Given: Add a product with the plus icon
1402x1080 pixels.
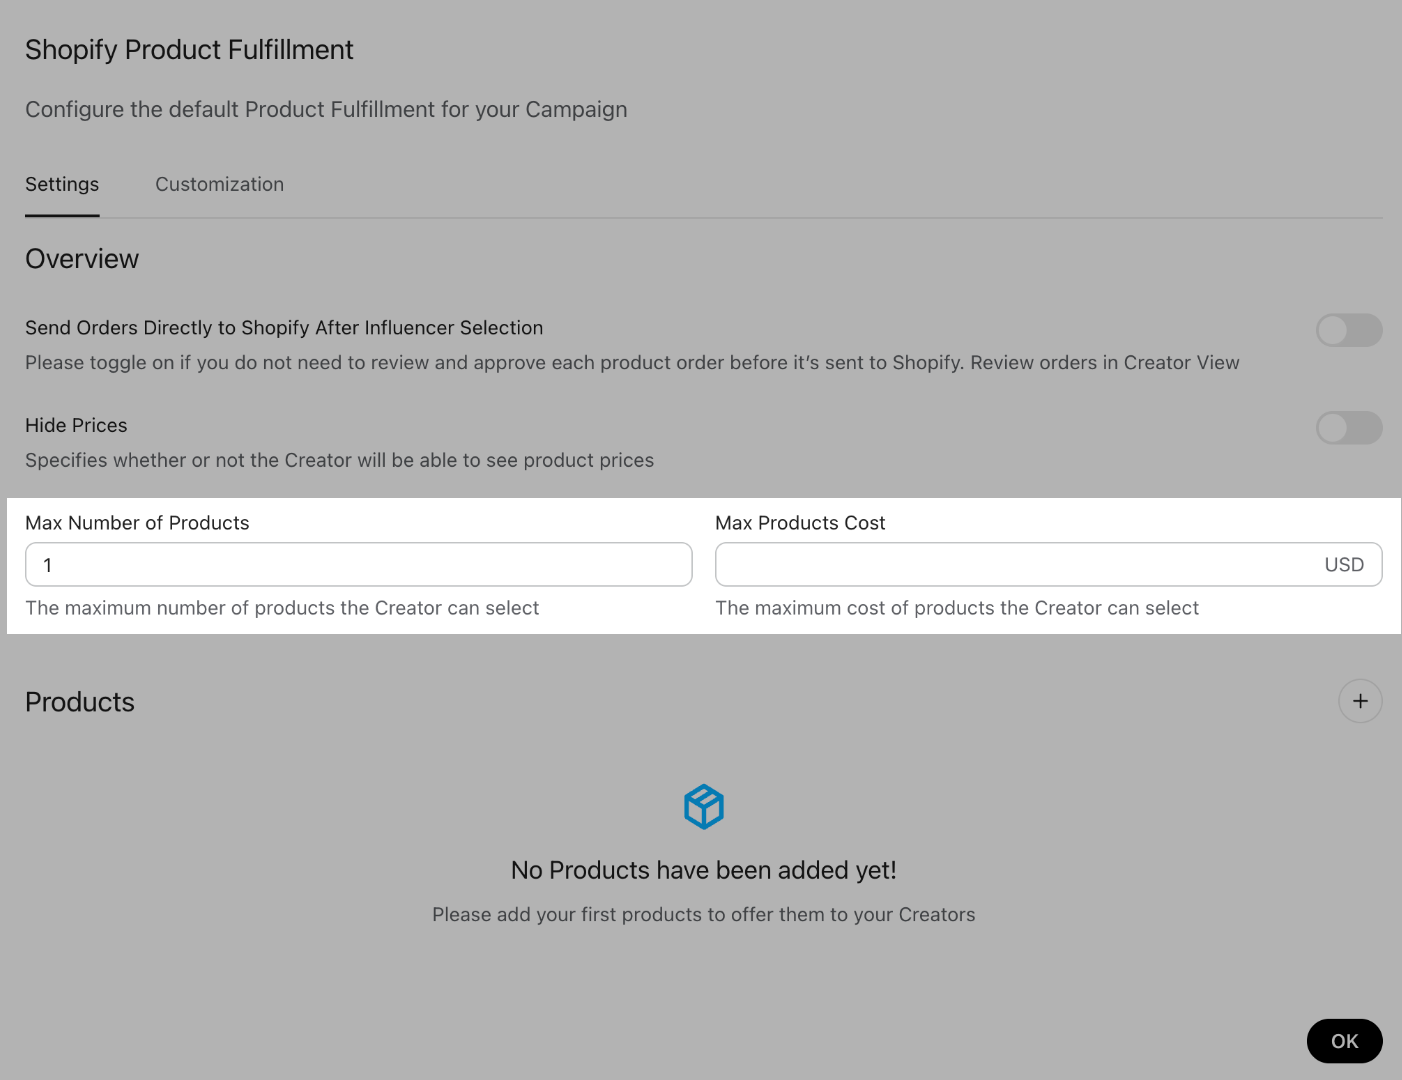Looking at the screenshot, I should (1360, 701).
